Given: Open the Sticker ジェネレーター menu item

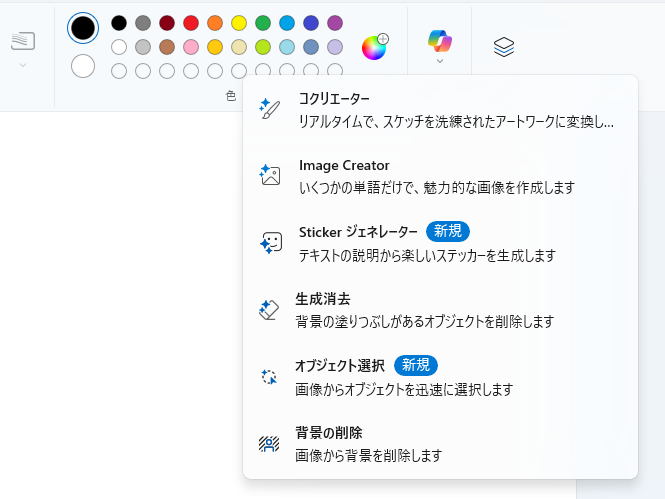Looking at the screenshot, I should coord(440,243).
